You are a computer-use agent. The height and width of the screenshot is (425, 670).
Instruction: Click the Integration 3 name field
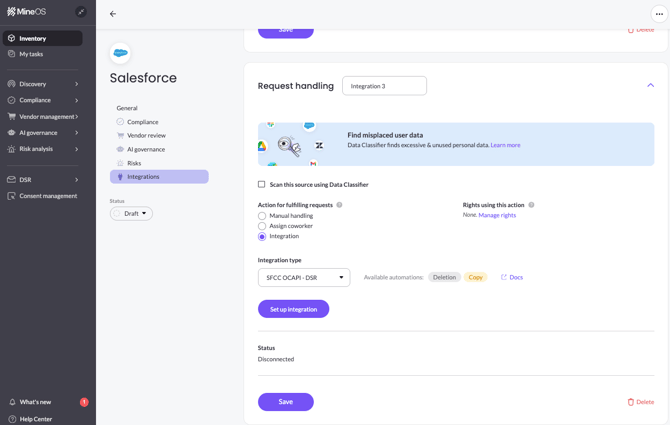tap(384, 86)
